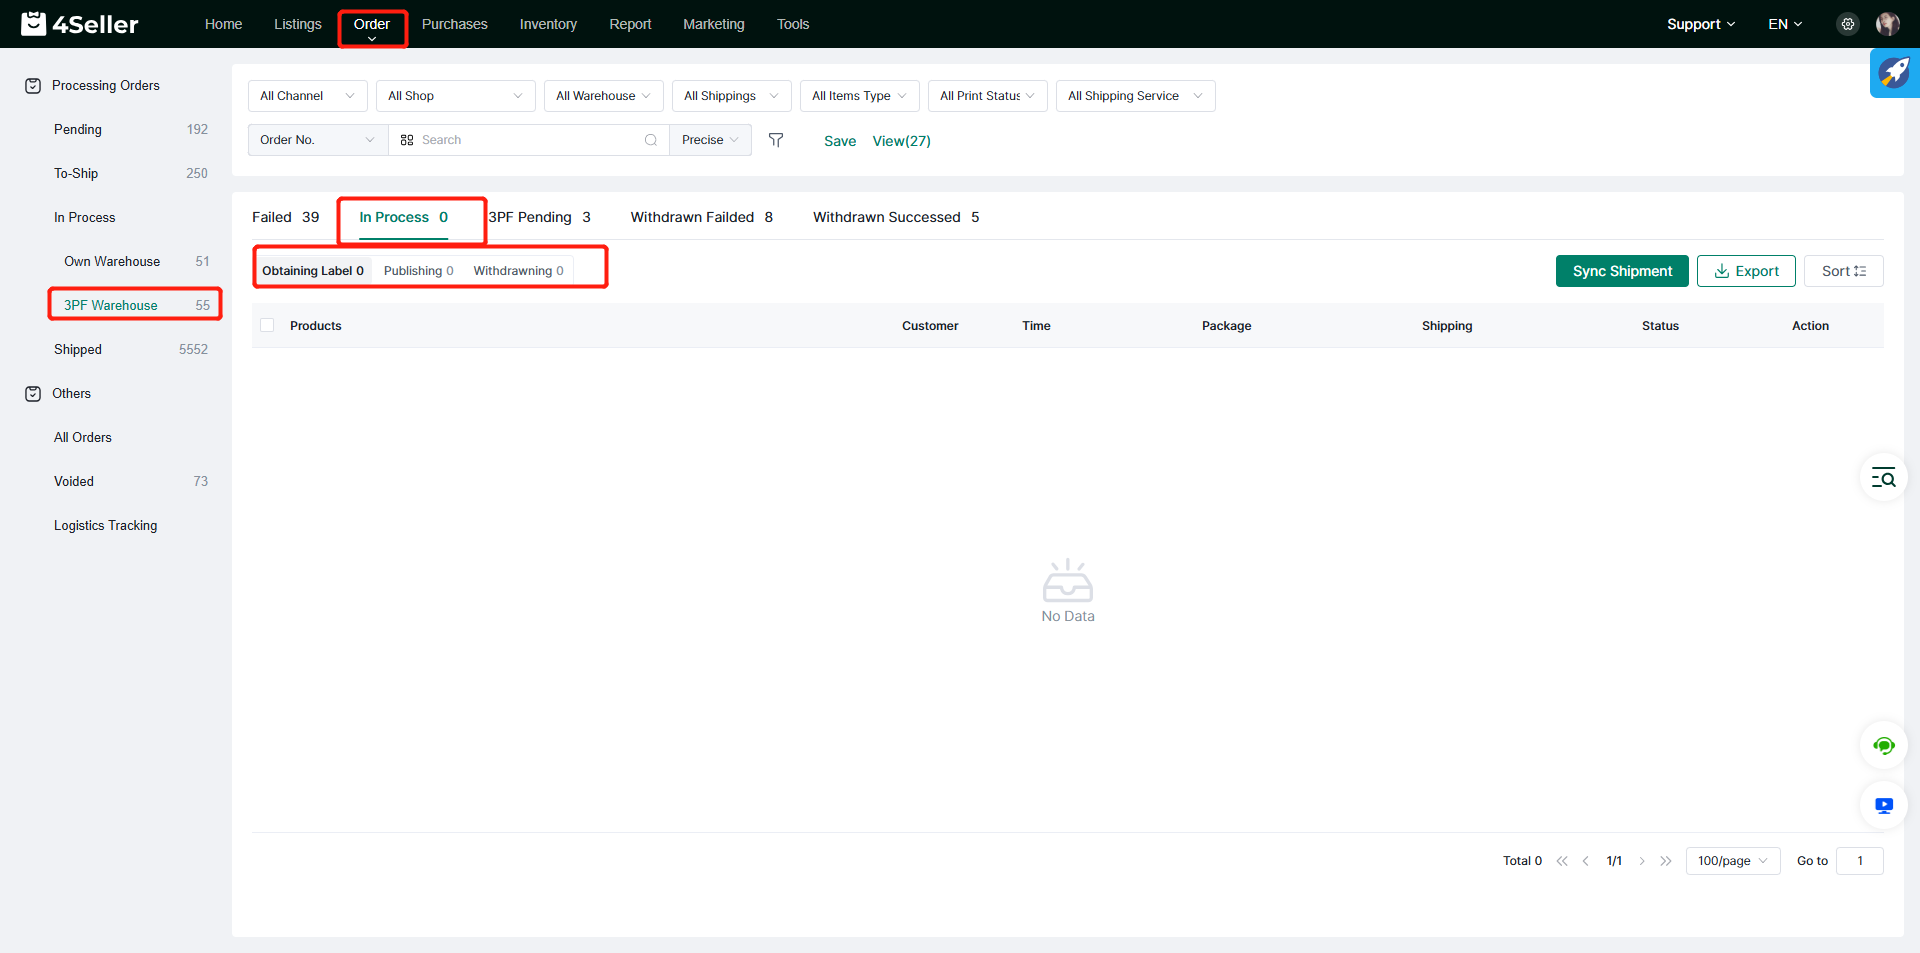Viewport: 1920px width, 953px height.
Task: Click the magnifier icon in search box
Action: point(651,140)
